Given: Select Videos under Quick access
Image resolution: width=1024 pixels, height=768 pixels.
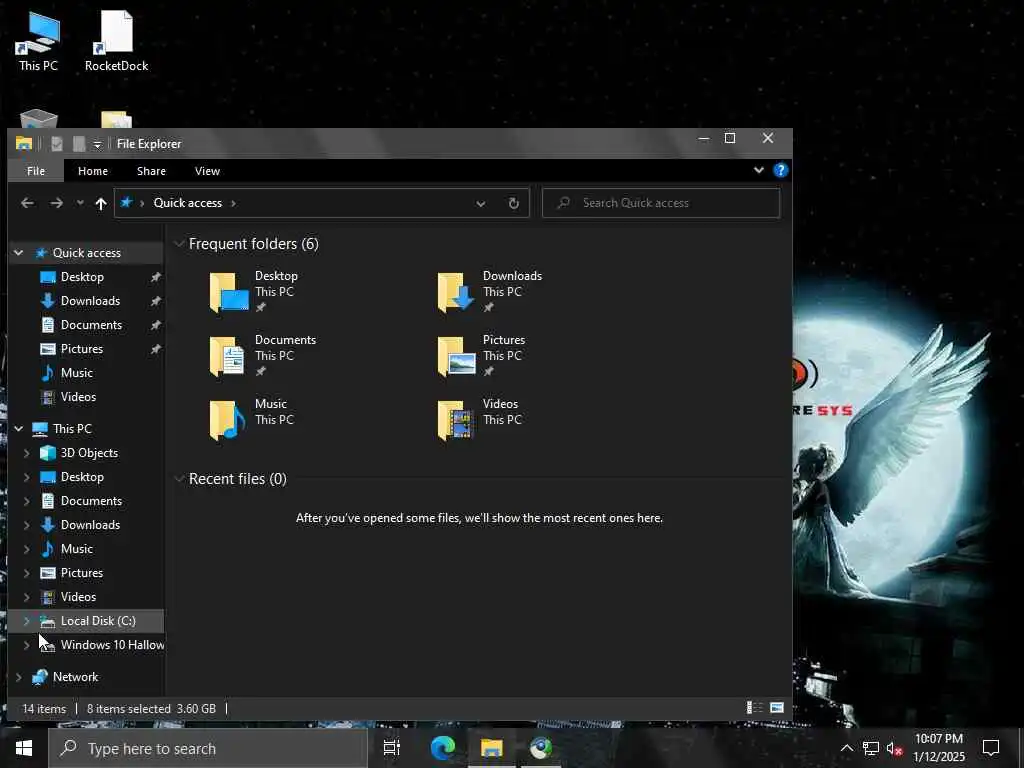Looking at the screenshot, I should (78, 396).
